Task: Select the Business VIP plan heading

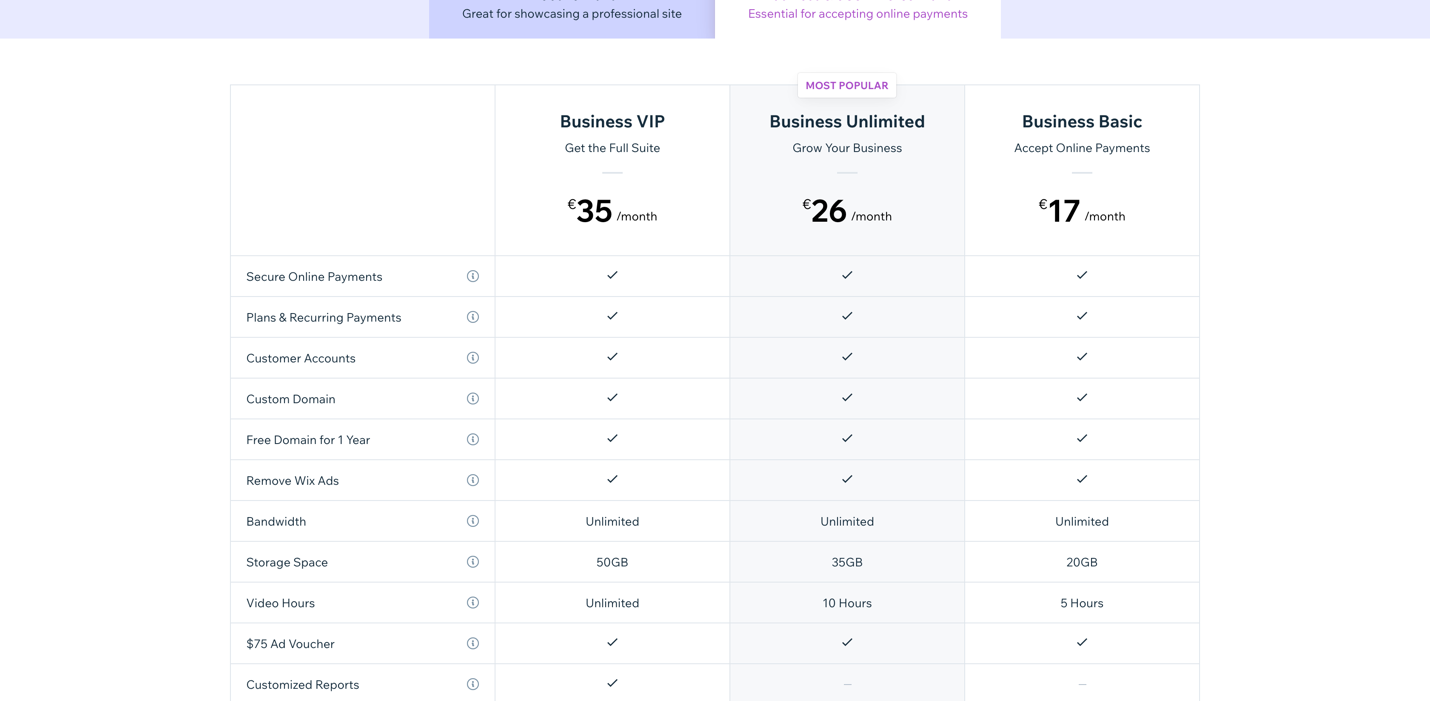Action: pyautogui.click(x=612, y=121)
